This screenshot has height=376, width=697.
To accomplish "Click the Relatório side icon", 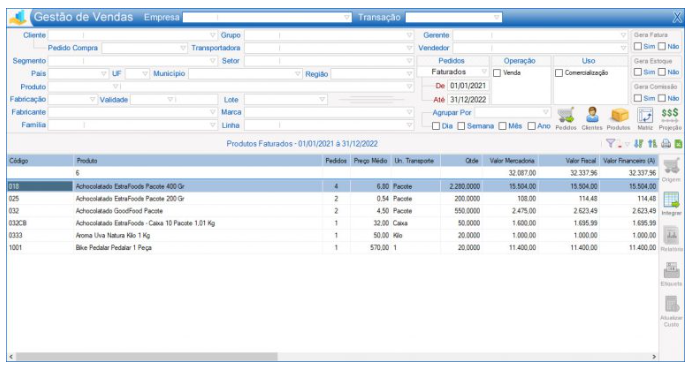I will tap(671, 235).
